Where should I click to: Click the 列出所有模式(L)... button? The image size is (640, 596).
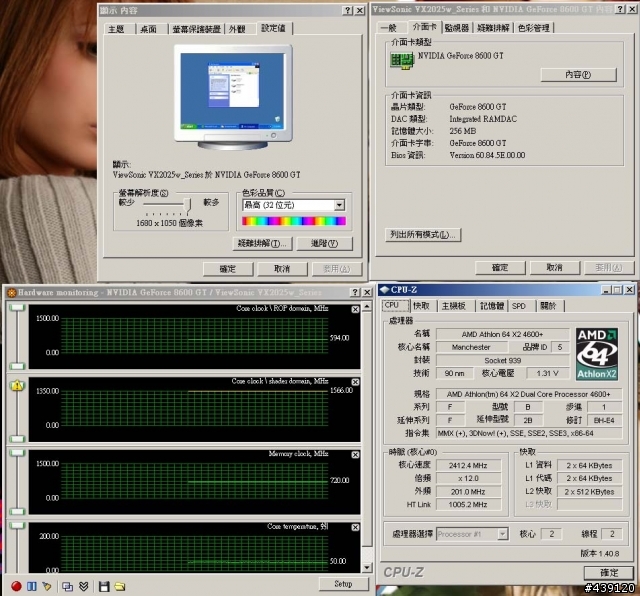point(423,235)
